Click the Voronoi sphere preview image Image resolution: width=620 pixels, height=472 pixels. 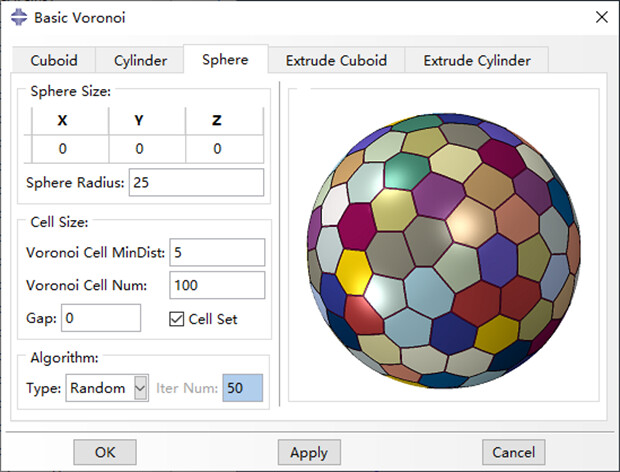444,251
